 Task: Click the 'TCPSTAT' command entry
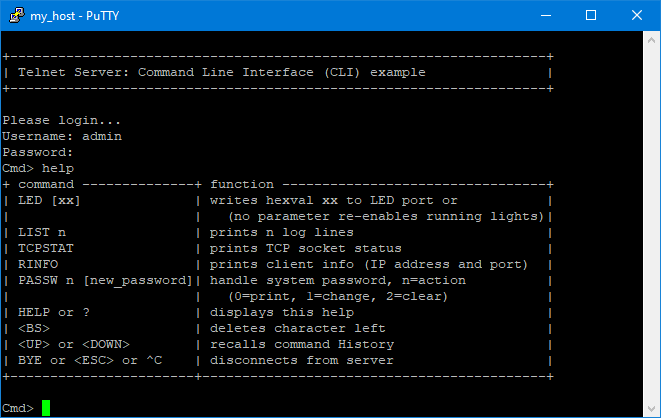(x=46, y=248)
